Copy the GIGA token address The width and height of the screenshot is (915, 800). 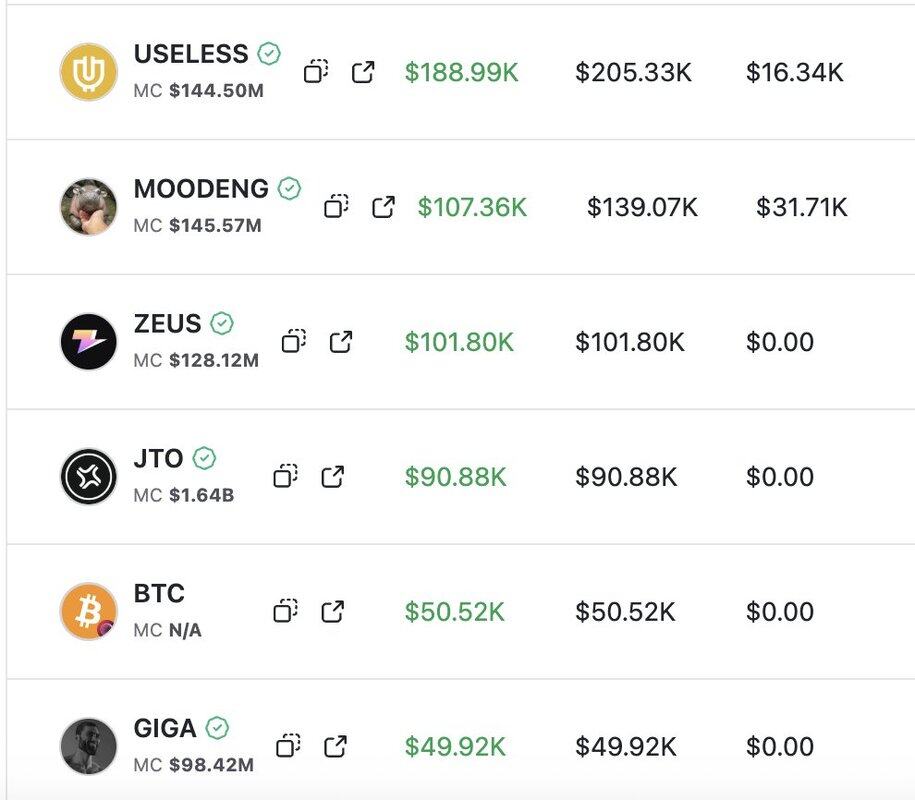pos(288,746)
